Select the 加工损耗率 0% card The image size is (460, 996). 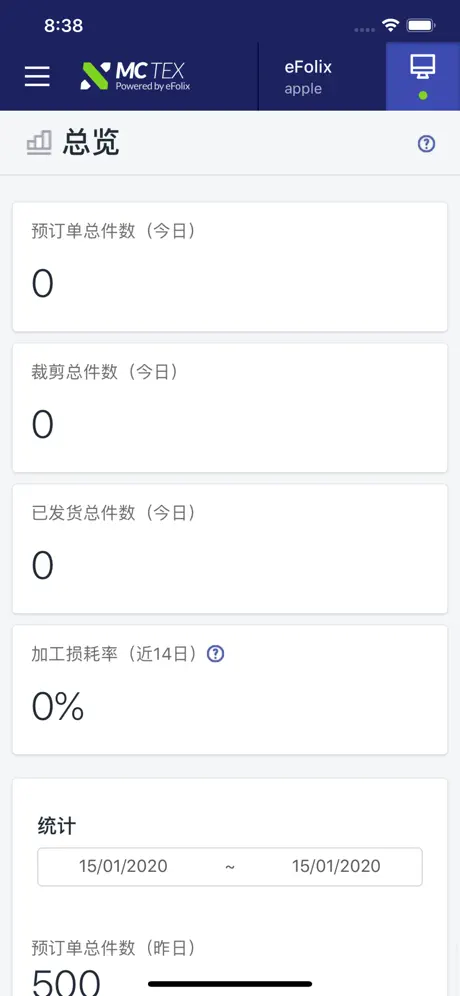click(230, 690)
